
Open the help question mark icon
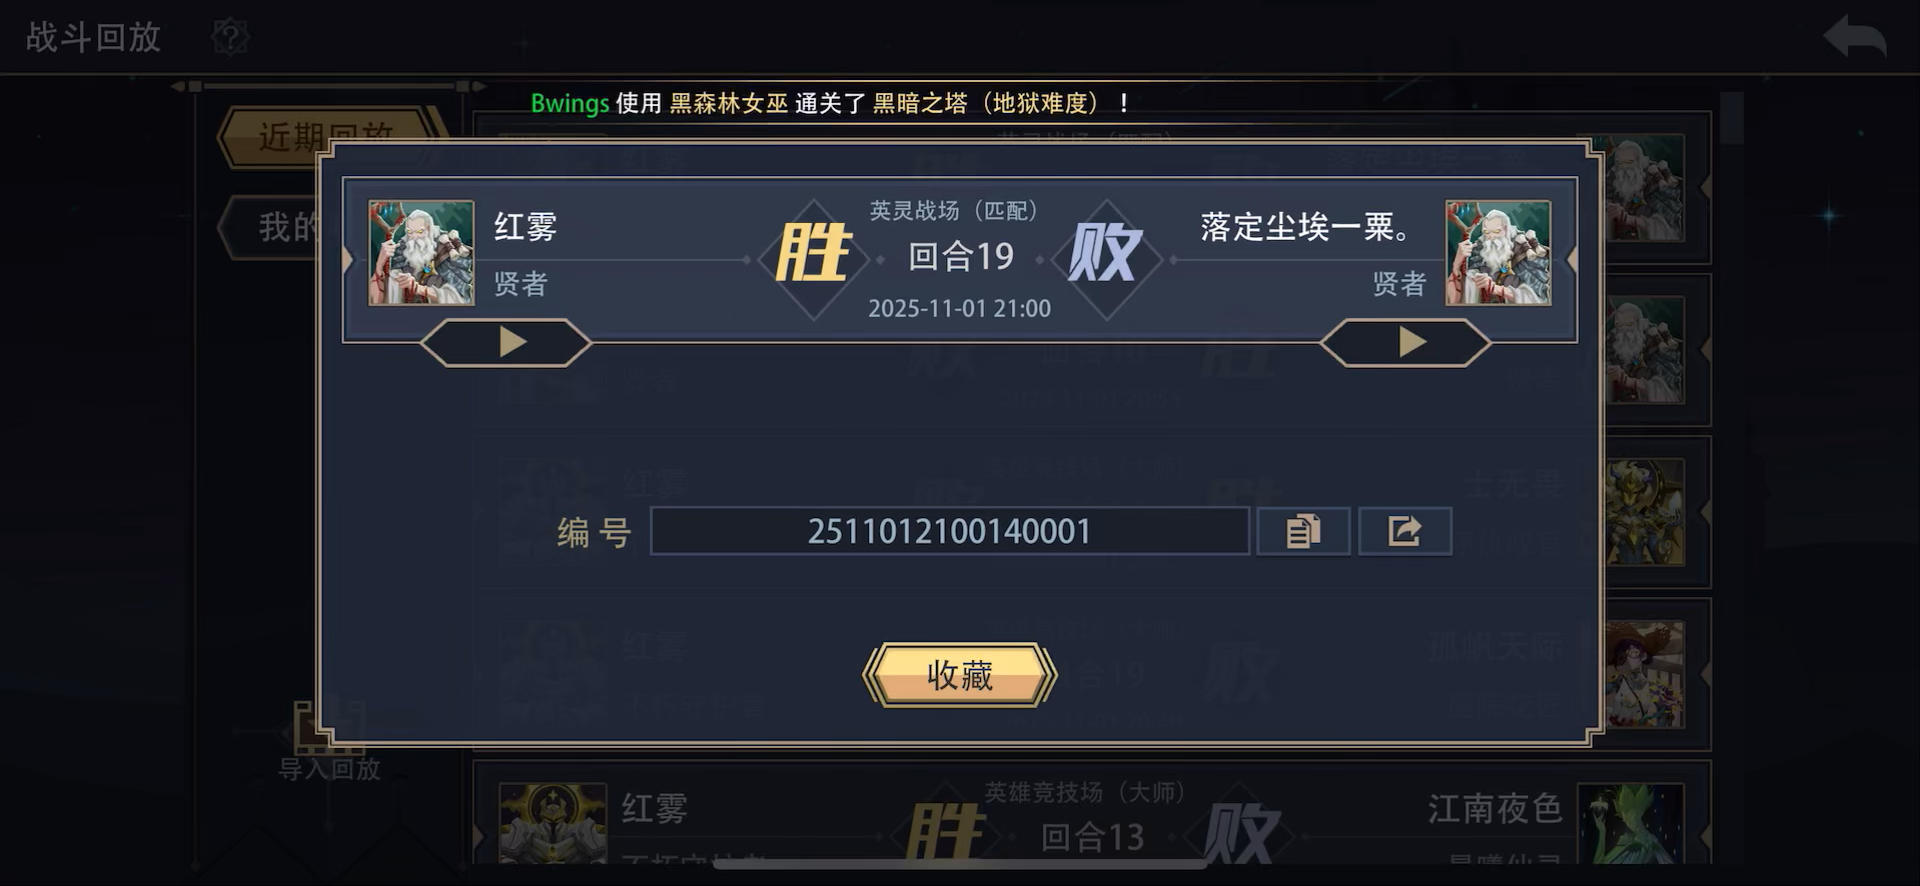point(230,37)
